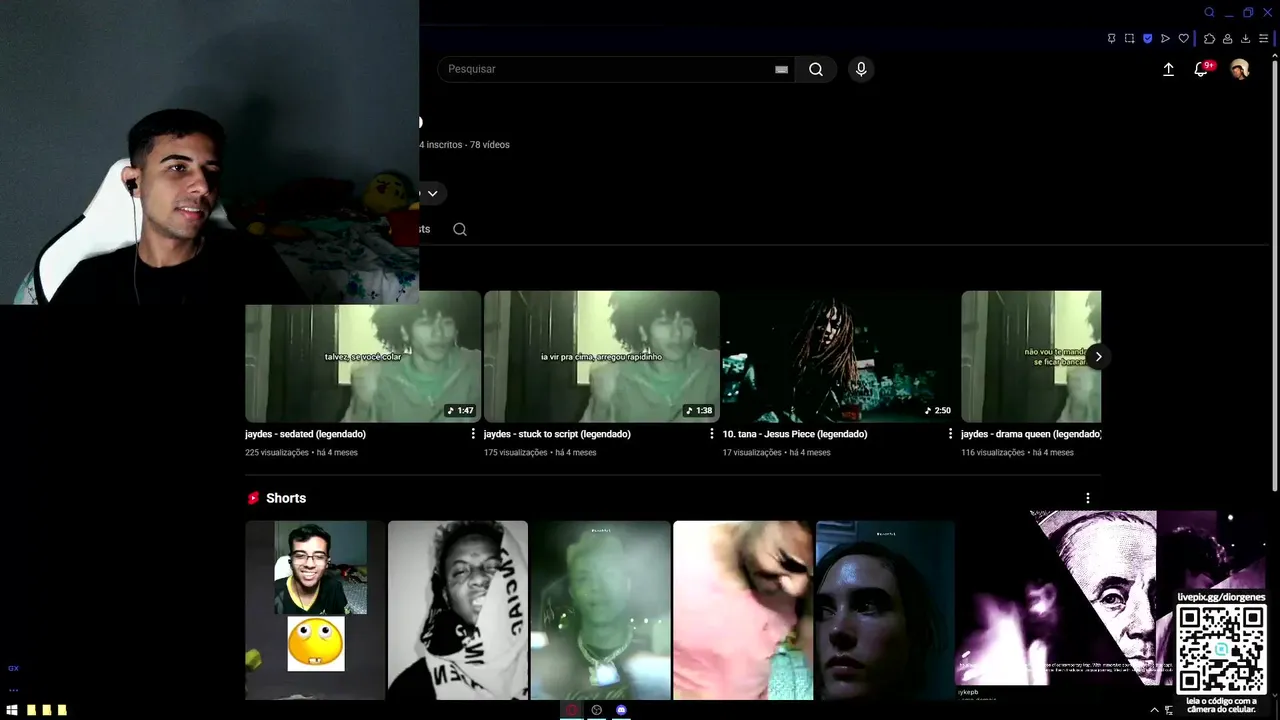The width and height of the screenshot is (1280, 720).
Task: Click the "78 vídeos" channel stat text
Action: (x=490, y=145)
